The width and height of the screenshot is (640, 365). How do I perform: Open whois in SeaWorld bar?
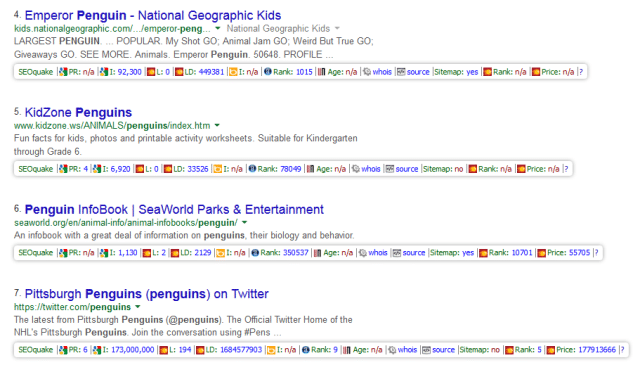pos(378,253)
